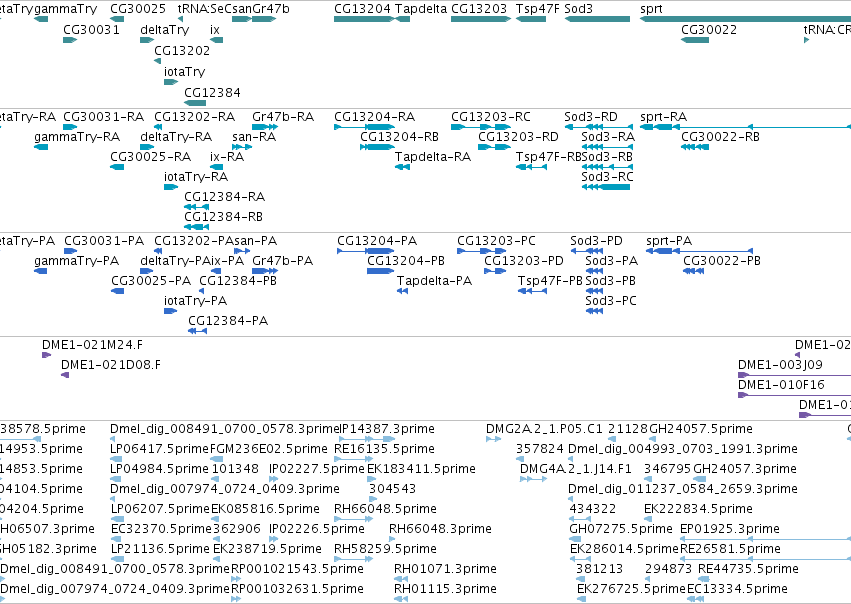
Task: Click transcript Sod3-RD
Action: point(590,117)
